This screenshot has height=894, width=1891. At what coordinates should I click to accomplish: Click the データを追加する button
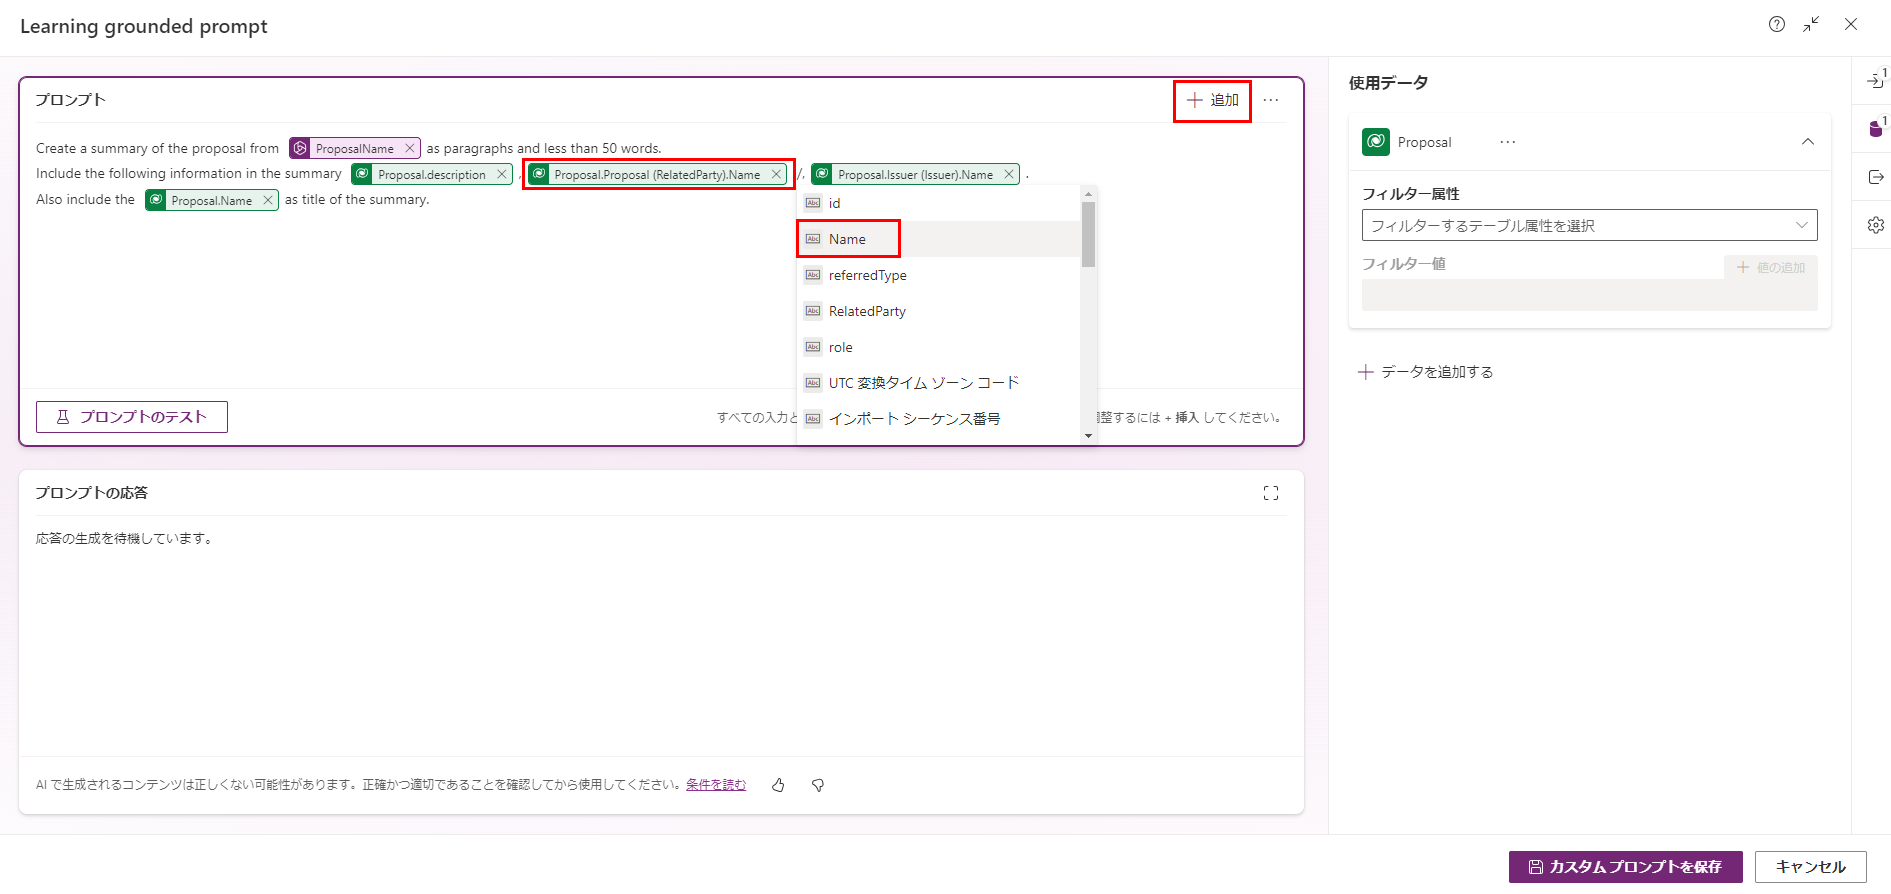tap(1426, 372)
